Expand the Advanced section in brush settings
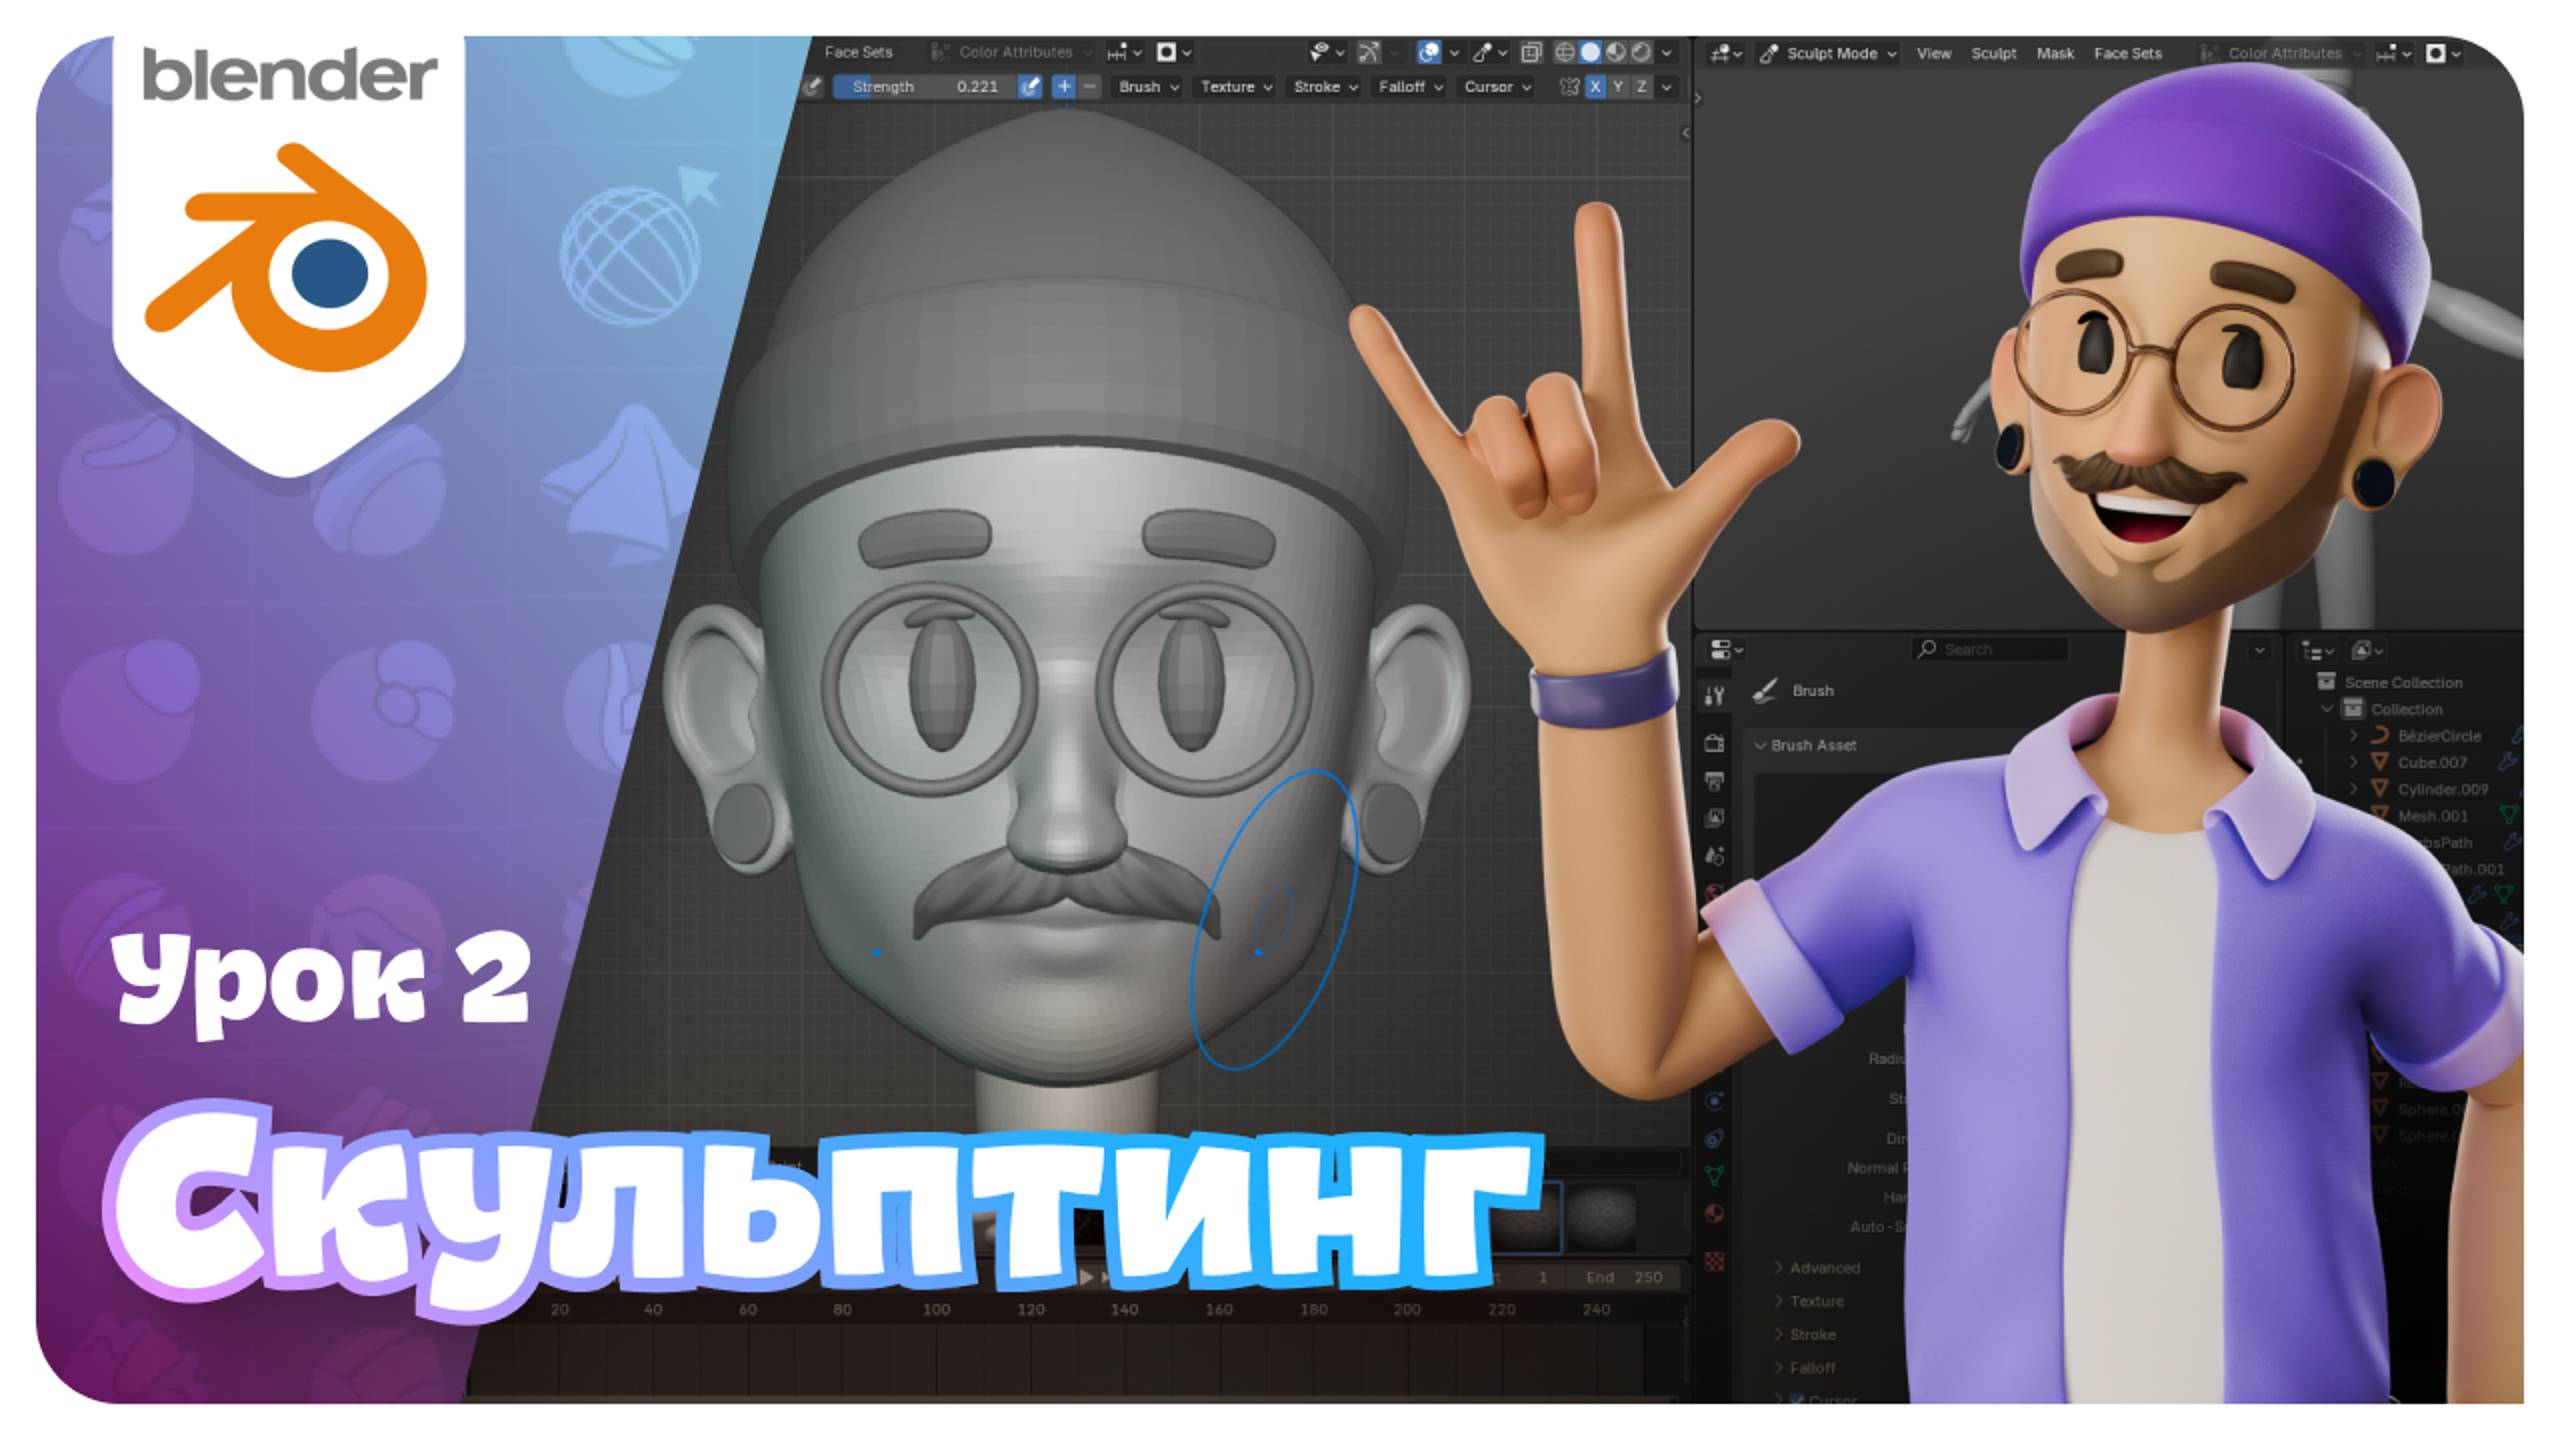 (1818, 1267)
